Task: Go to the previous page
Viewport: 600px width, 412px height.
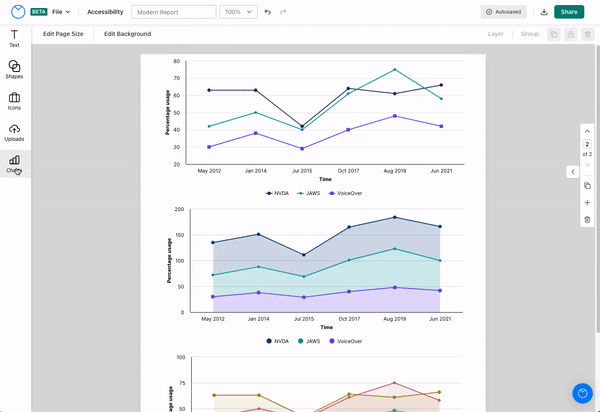Action: [x=587, y=131]
